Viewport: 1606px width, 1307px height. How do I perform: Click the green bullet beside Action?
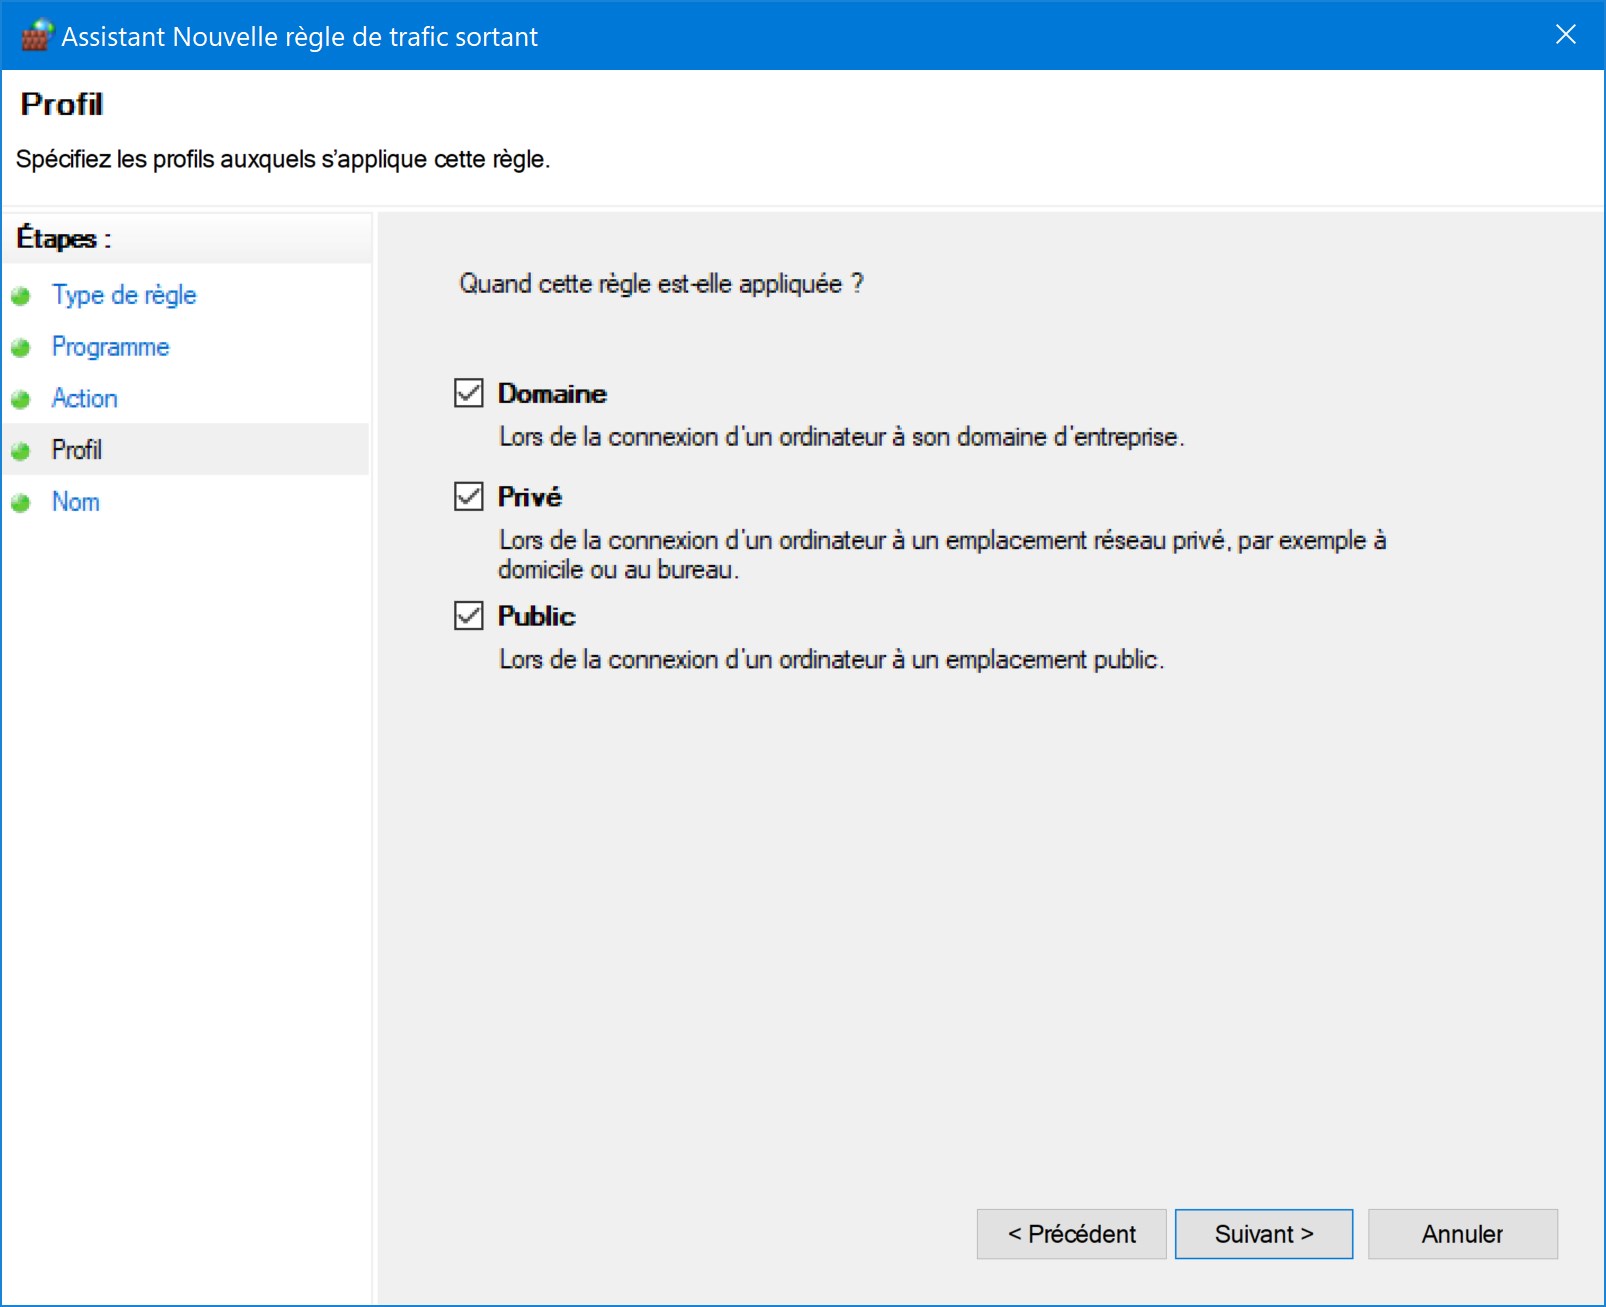(21, 399)
